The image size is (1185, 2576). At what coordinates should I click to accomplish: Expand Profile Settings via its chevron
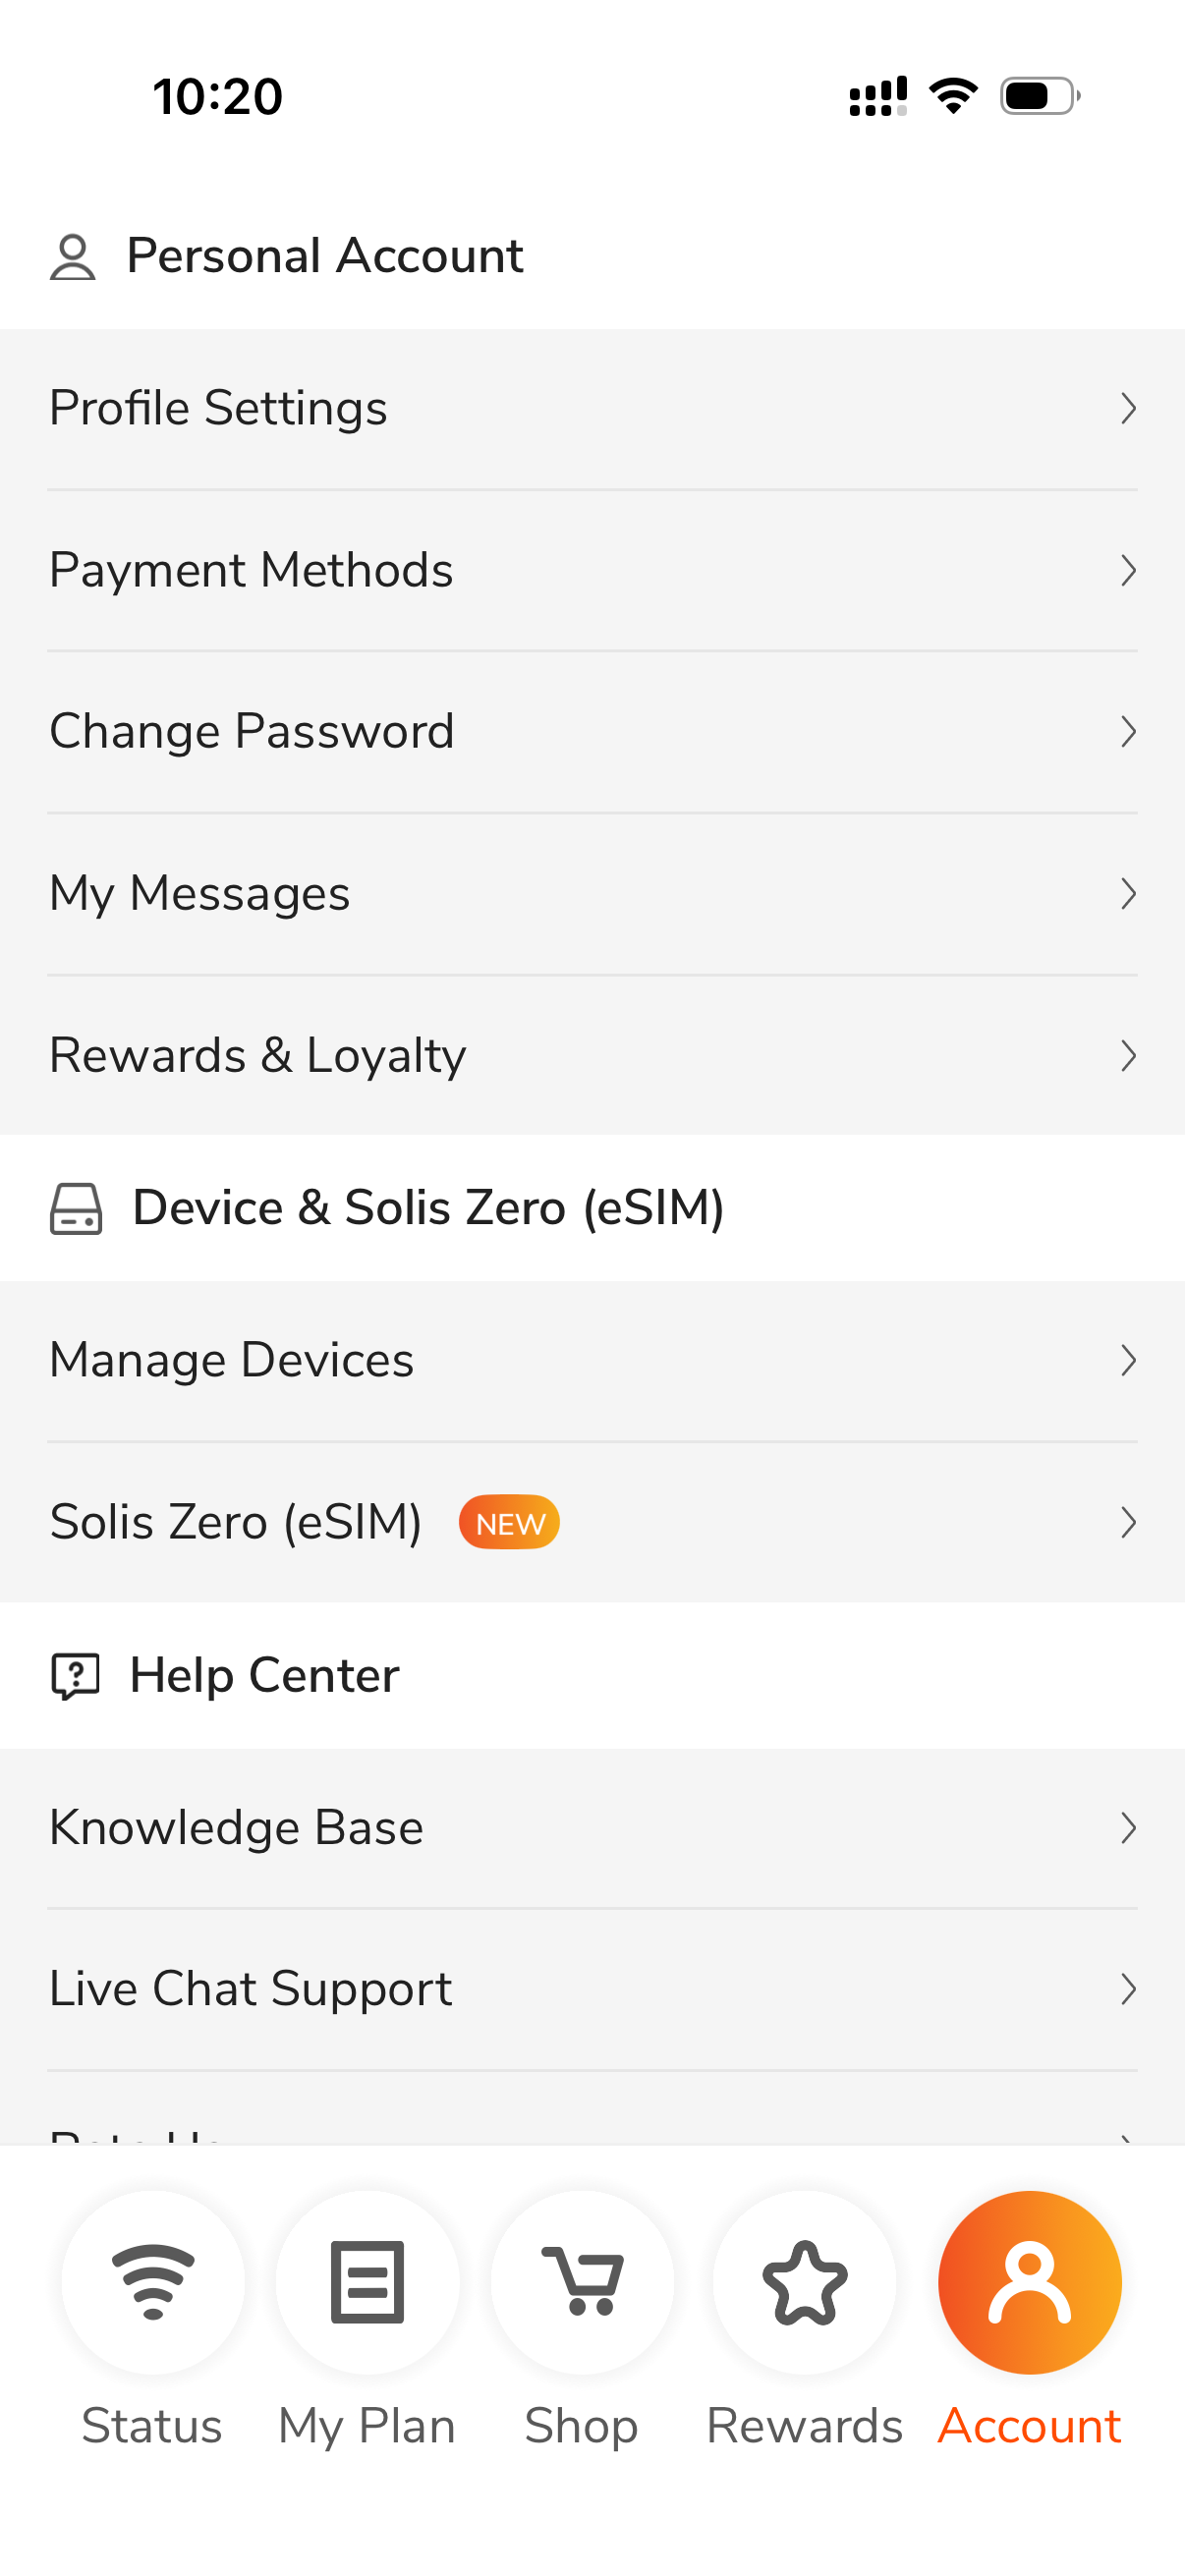click(x=1128, y=408)
